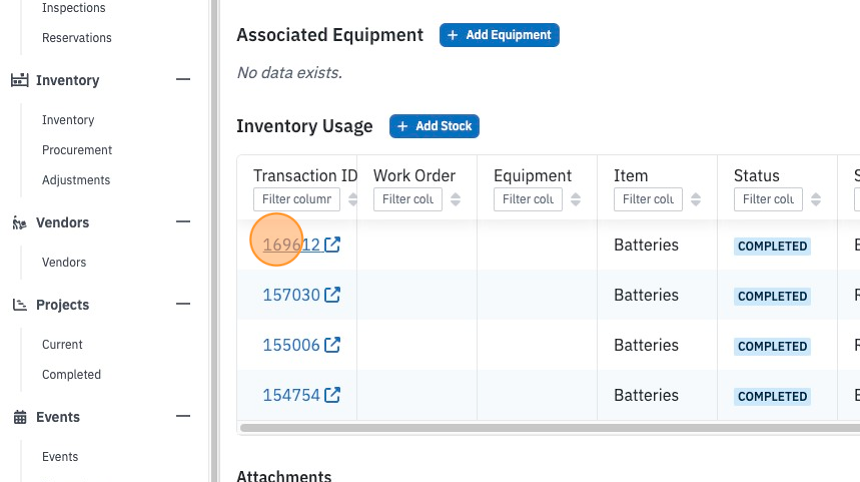Click the sidebar vertical divider scrollbar

coord(215,241)
